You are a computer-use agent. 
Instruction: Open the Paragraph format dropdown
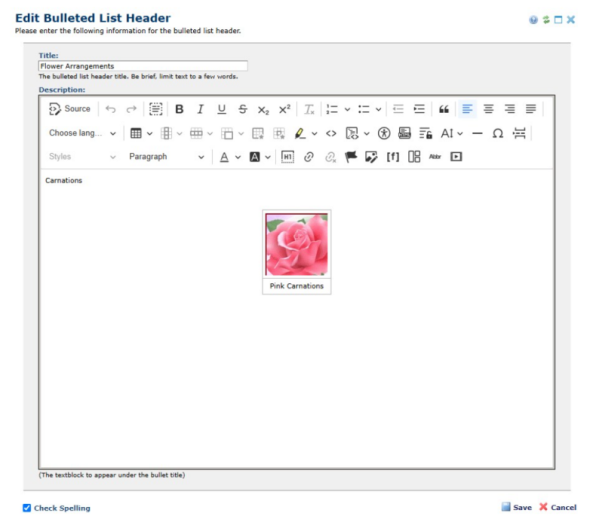tap(166, 157)
